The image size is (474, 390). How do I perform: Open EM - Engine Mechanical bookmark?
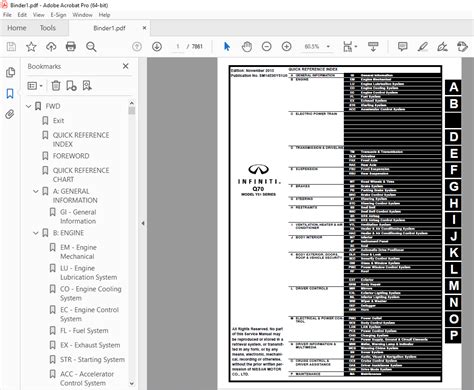point(78,252)
